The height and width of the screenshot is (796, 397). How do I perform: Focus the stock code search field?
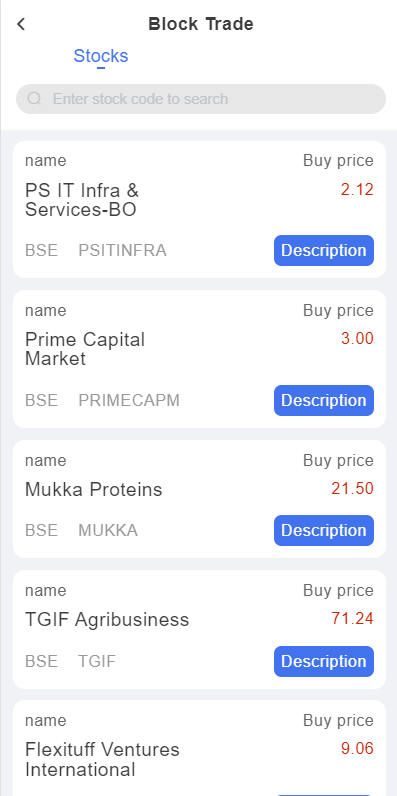201,99
